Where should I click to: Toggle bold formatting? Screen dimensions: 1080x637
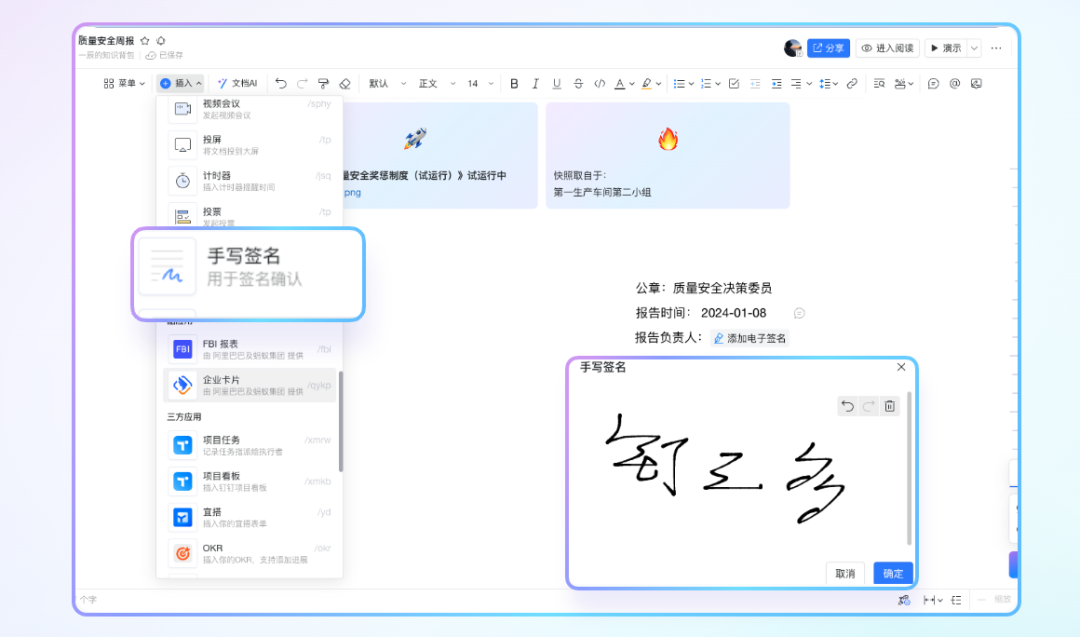pyautogui.click(x=514, y=83)
